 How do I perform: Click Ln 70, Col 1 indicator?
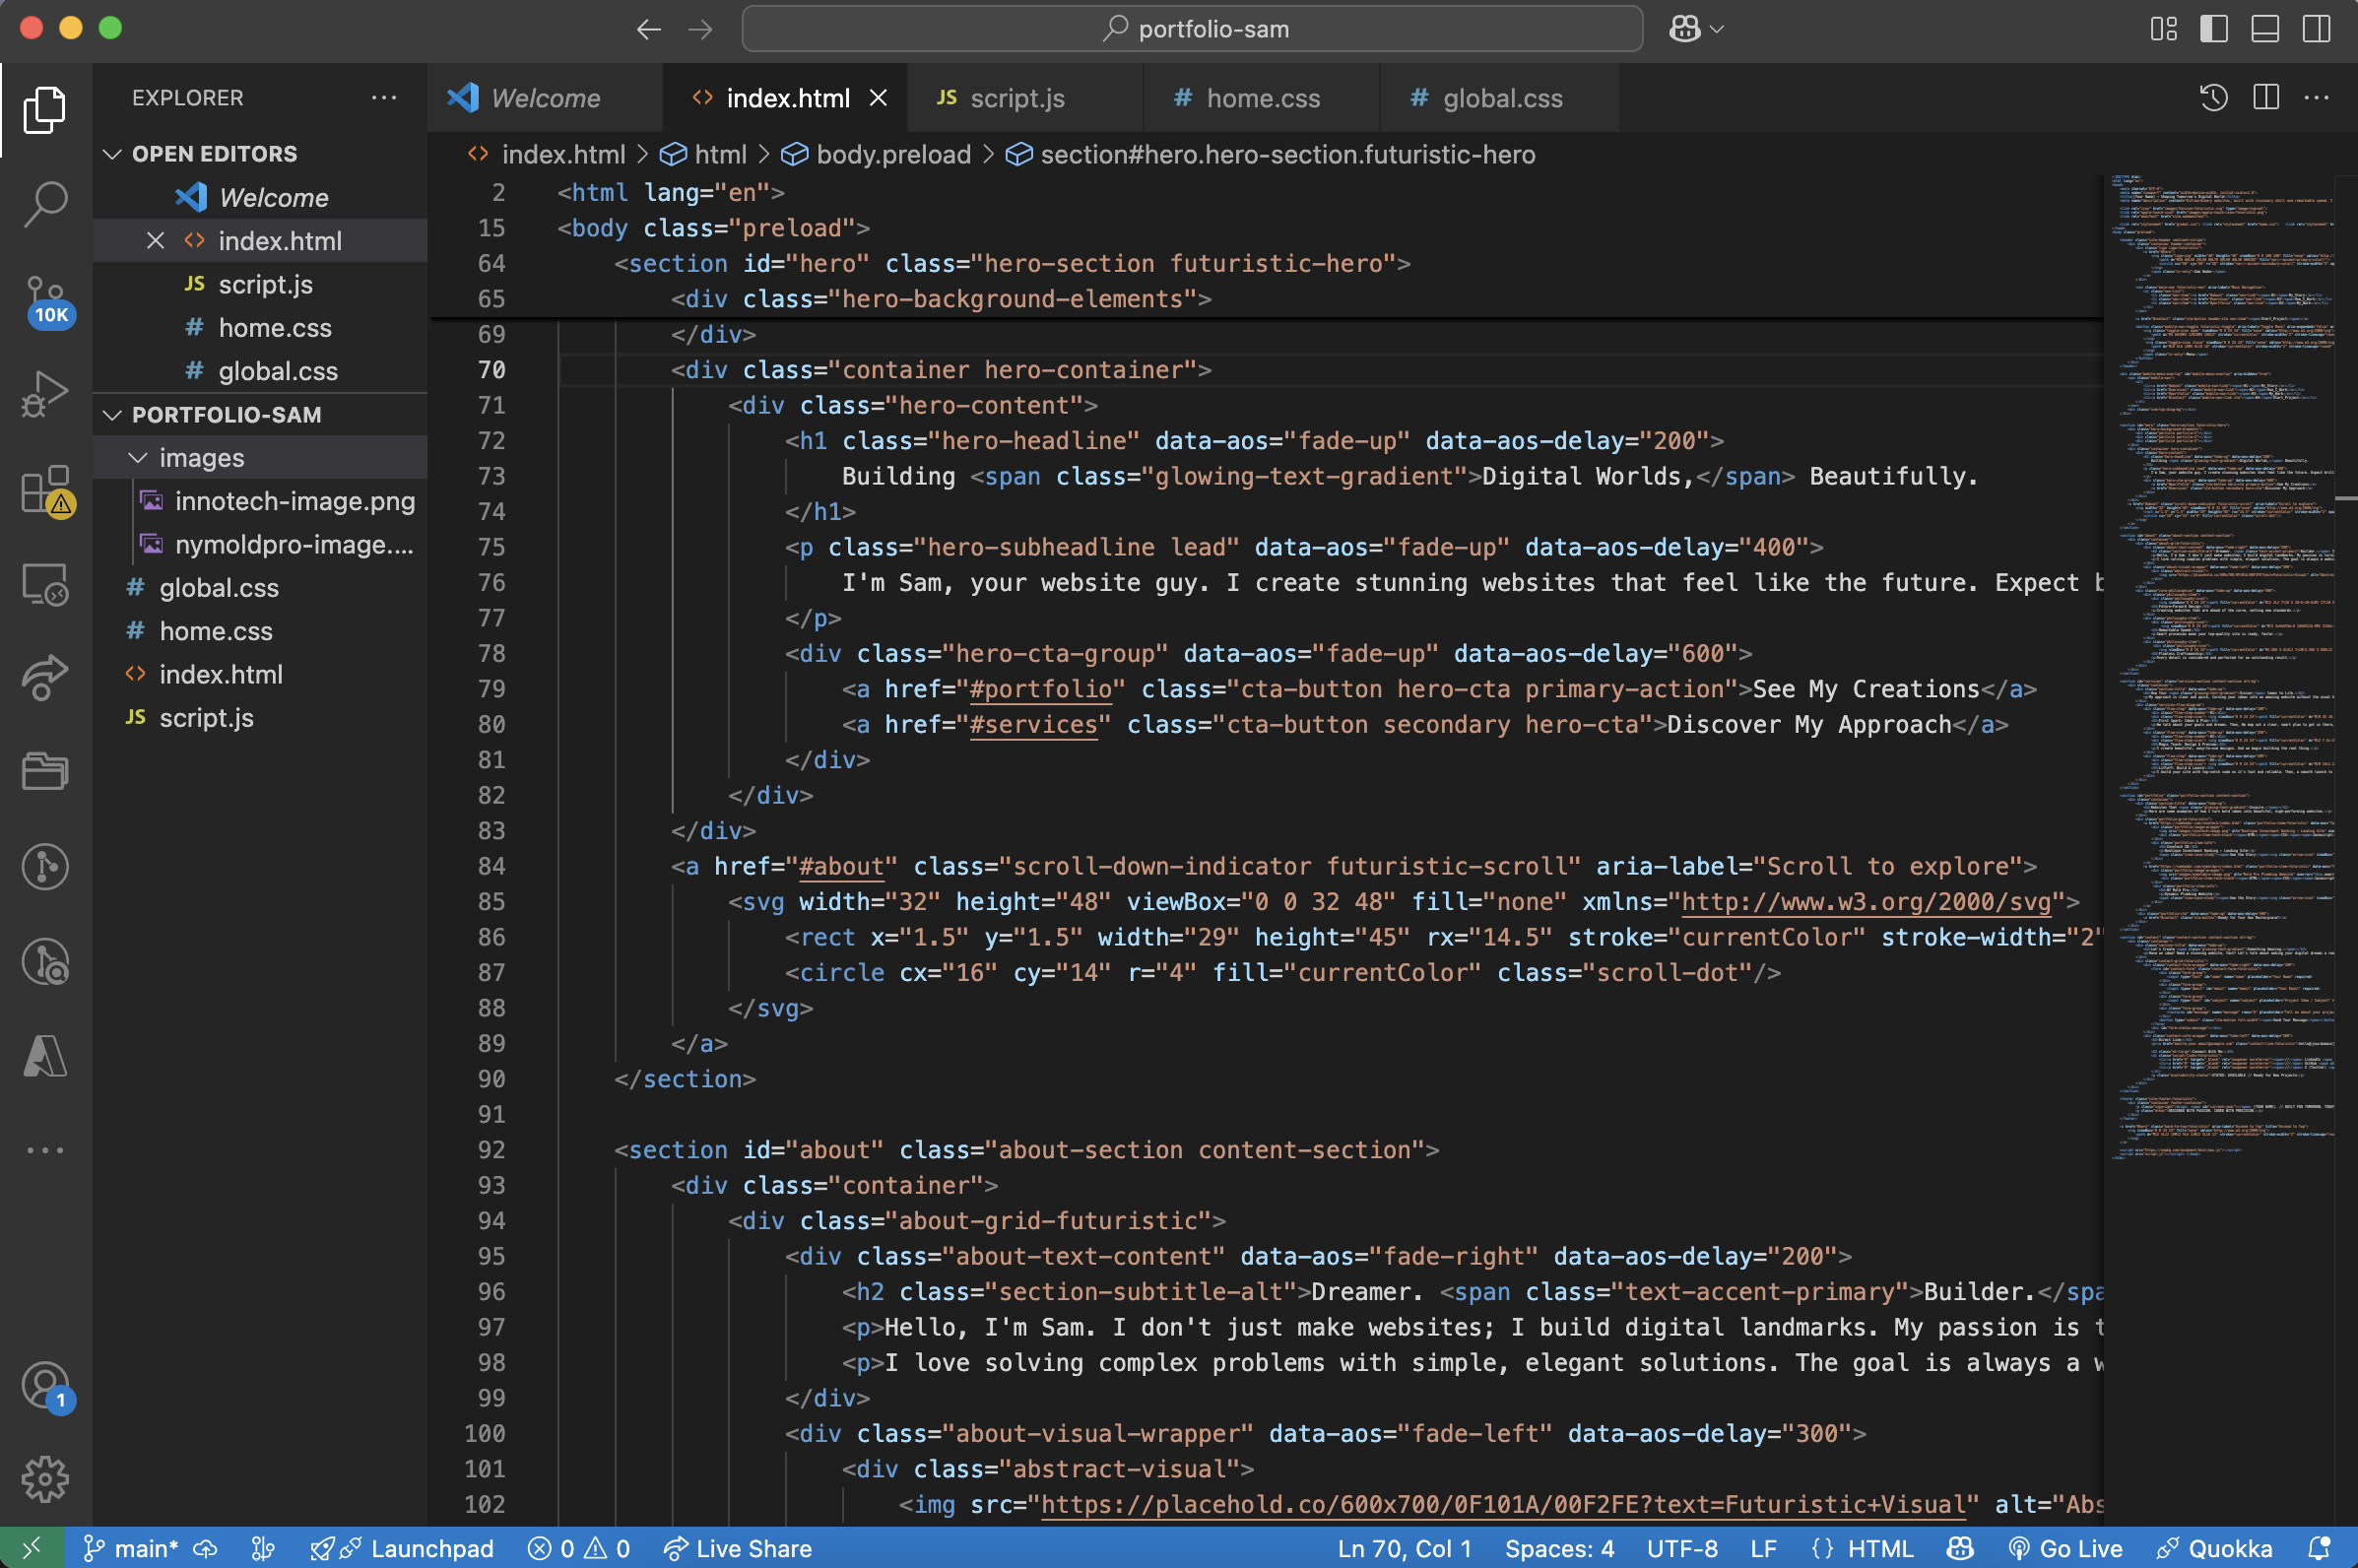(1404, 1549)
